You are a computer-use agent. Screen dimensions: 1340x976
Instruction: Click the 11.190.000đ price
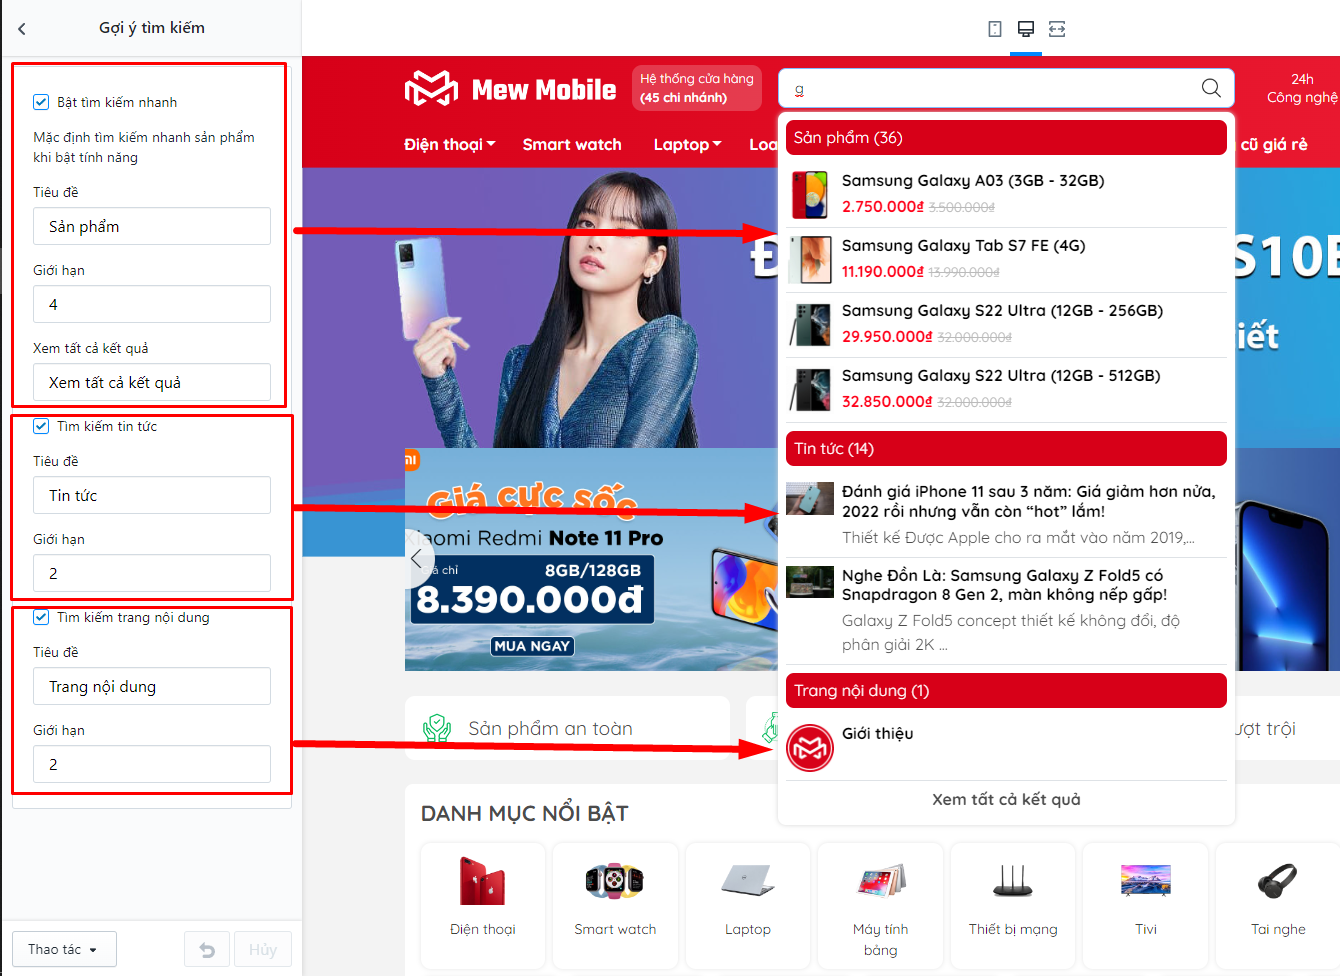point(883,271)
